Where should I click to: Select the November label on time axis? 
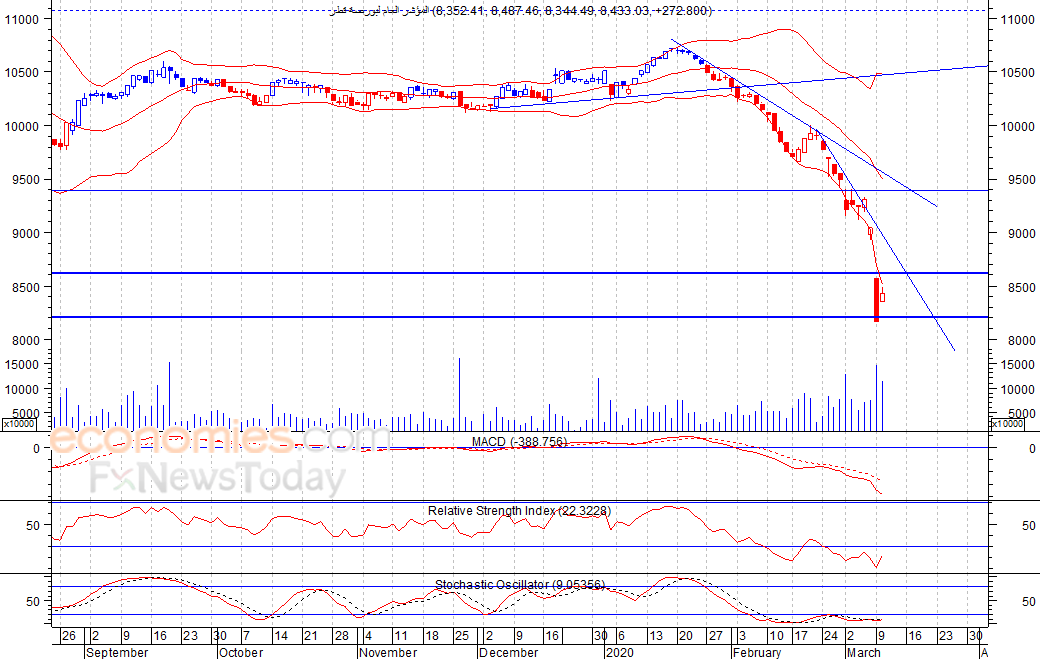pyautogui.click(x=388, y=652)
